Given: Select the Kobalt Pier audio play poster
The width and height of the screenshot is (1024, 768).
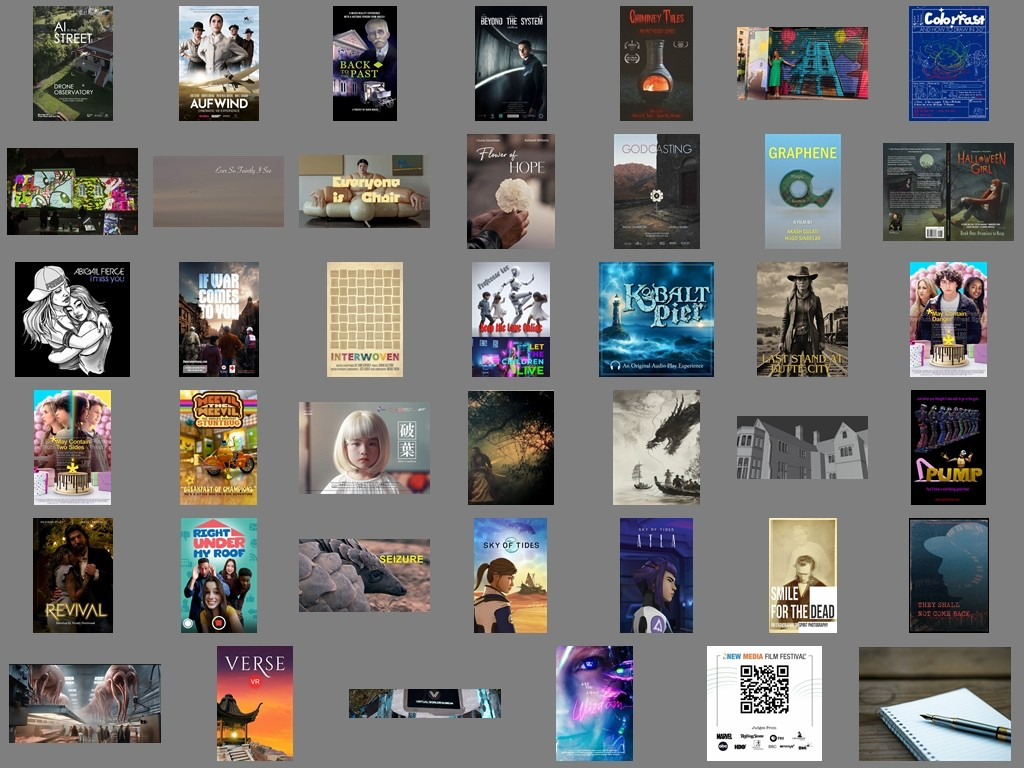Looking at the screenshot, I should coord(656,319).
